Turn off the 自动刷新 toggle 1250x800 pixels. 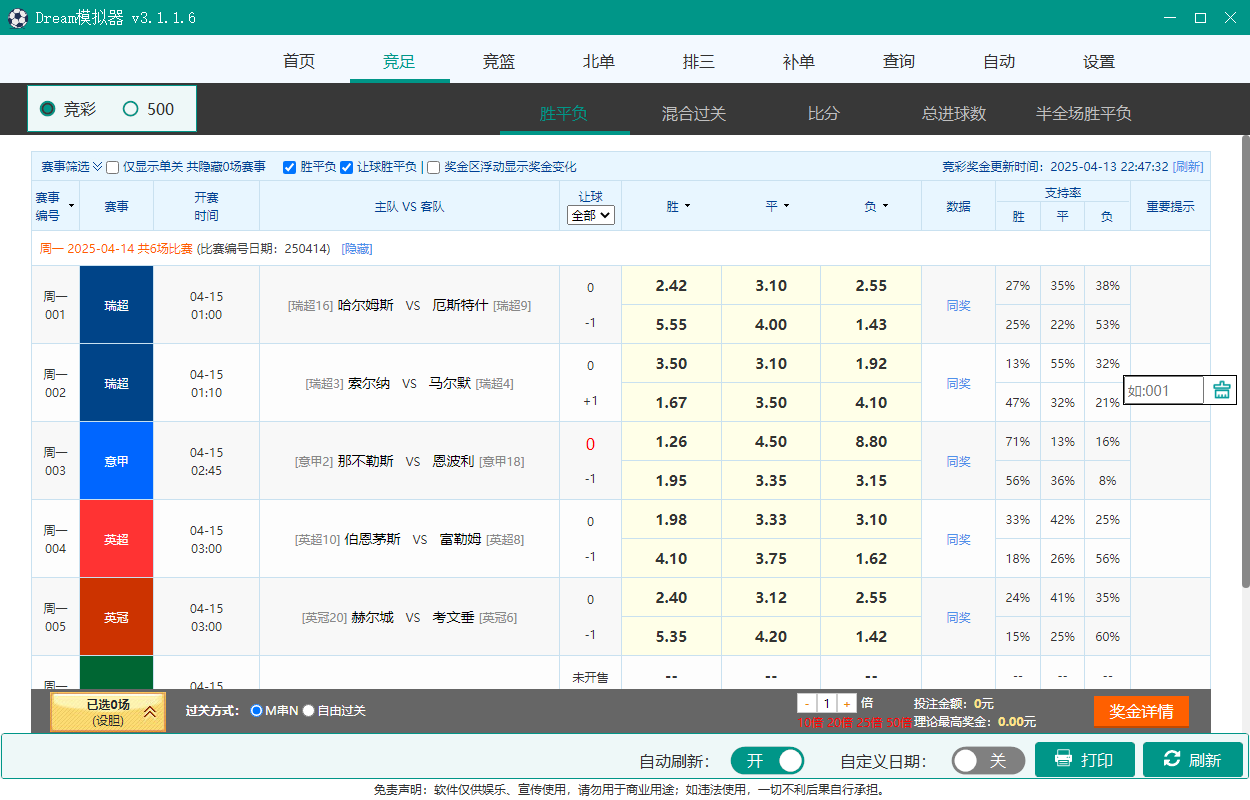(767, 760)
